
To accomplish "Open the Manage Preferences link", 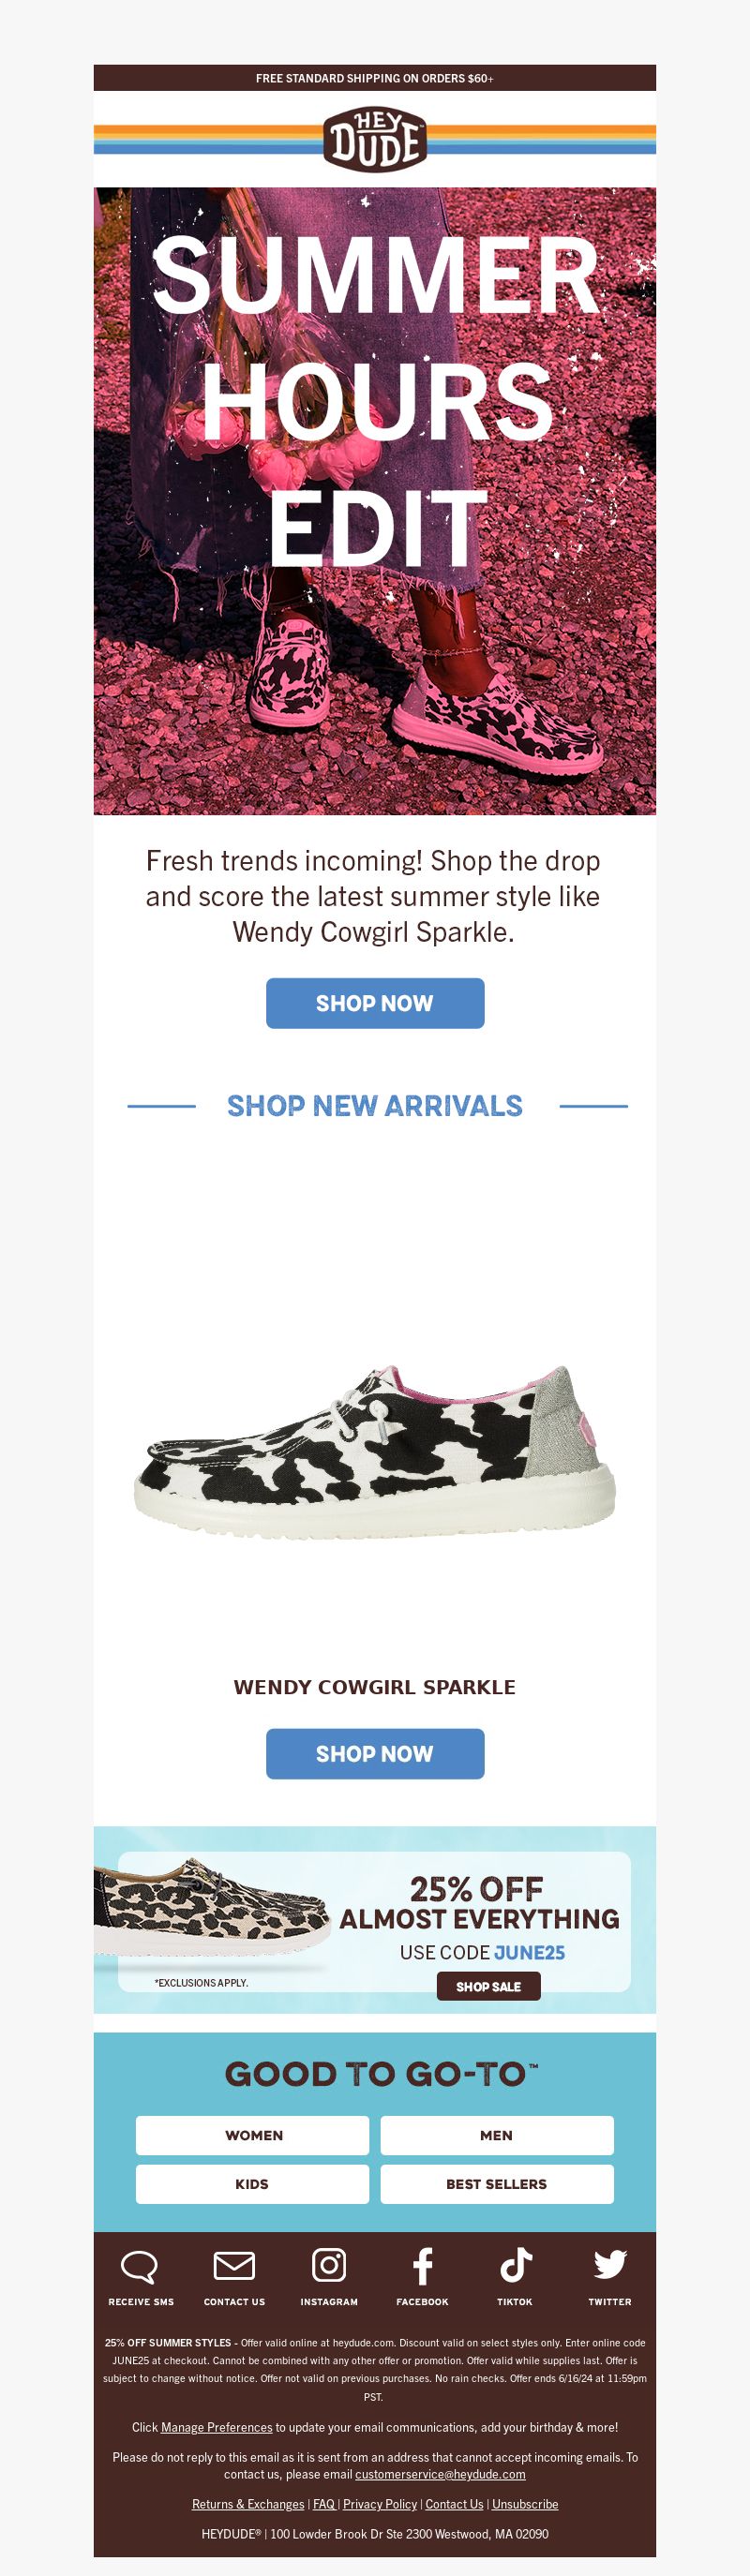I will coord(216,2427).
